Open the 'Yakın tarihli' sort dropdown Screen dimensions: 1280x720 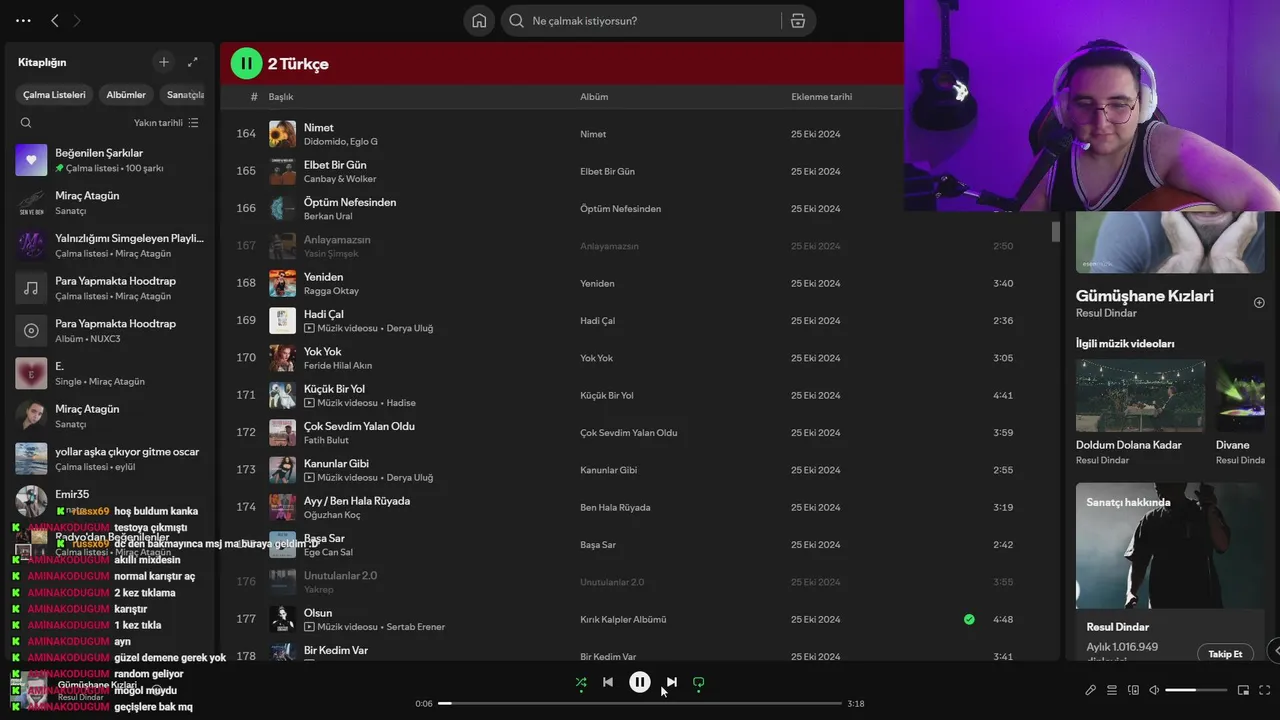[166, 123]
